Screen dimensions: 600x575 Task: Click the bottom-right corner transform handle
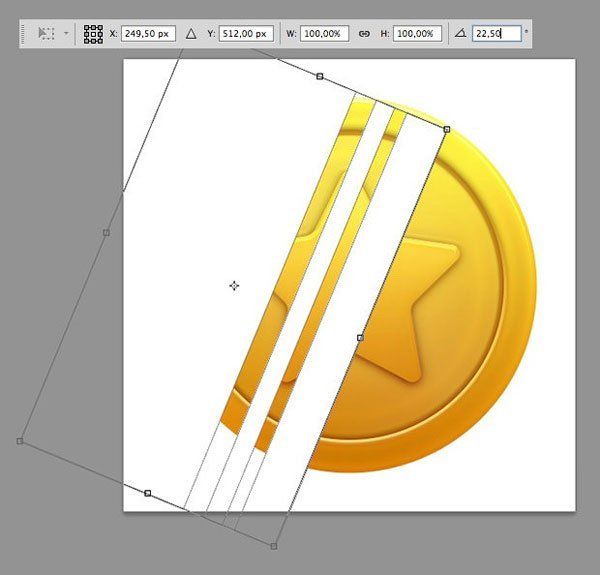(x=274, y=546)
